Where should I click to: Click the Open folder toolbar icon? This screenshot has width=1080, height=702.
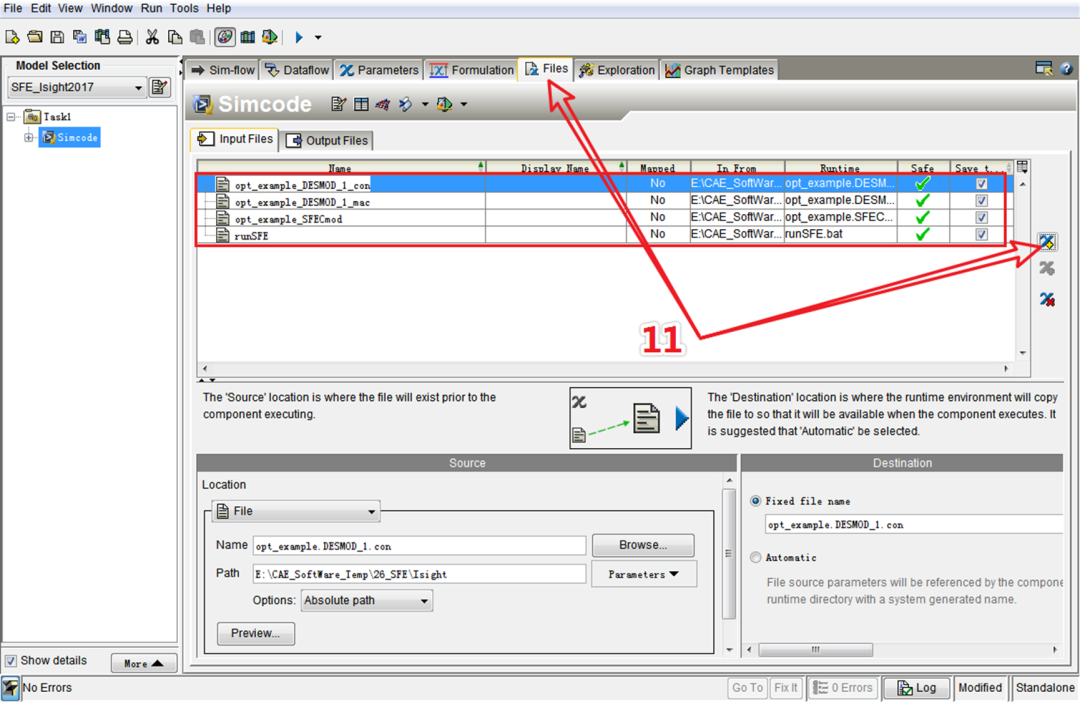(x=34, y=37)
